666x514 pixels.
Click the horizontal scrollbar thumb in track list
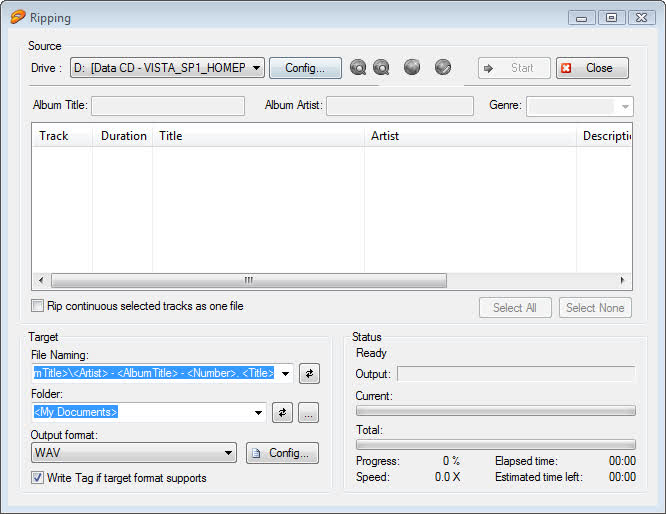click(x=249, y=280)
